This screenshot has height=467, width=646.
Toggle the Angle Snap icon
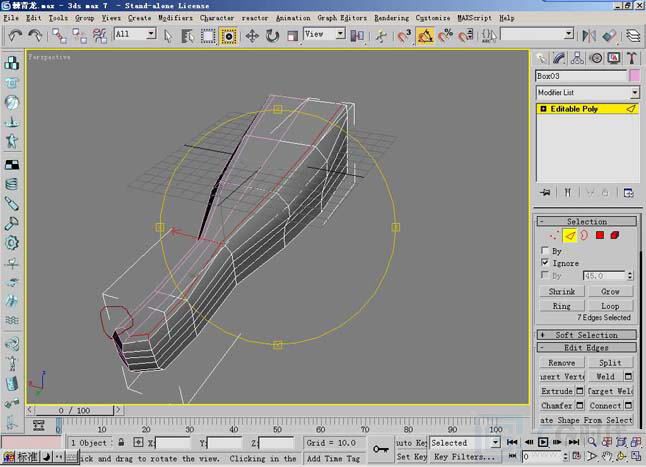click(x=425, y=36)
